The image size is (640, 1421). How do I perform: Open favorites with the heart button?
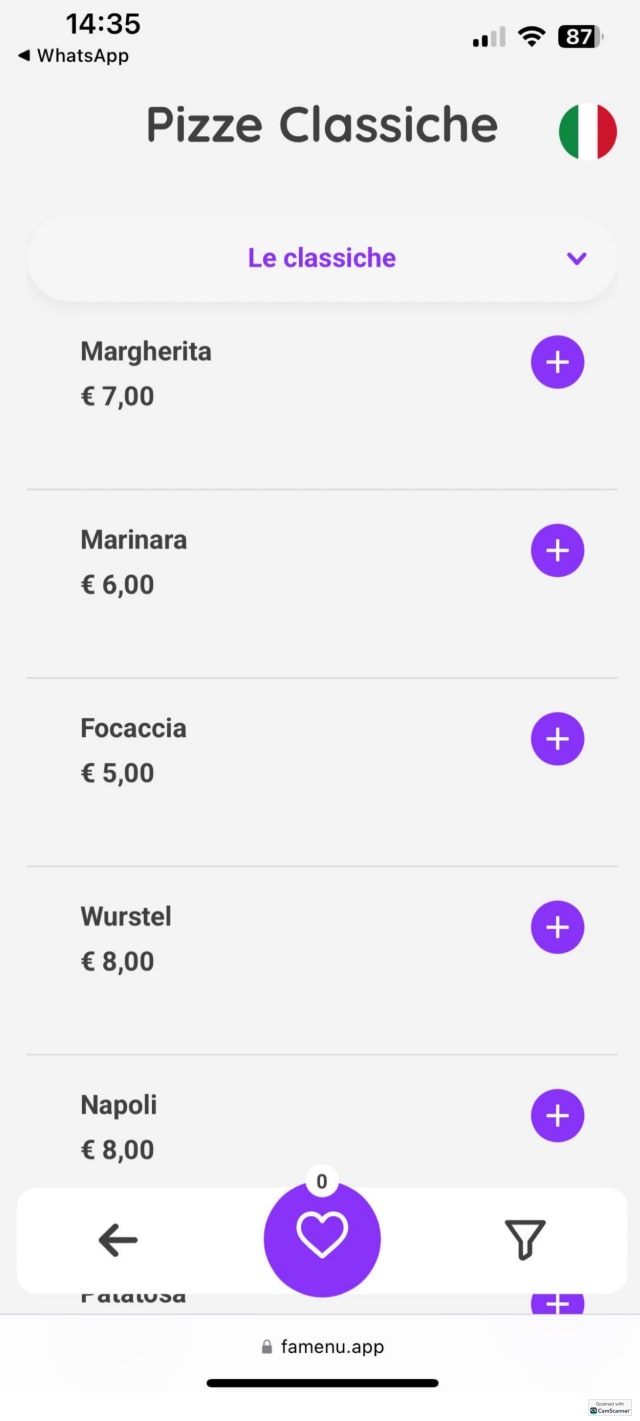[x=322, y=1238]
